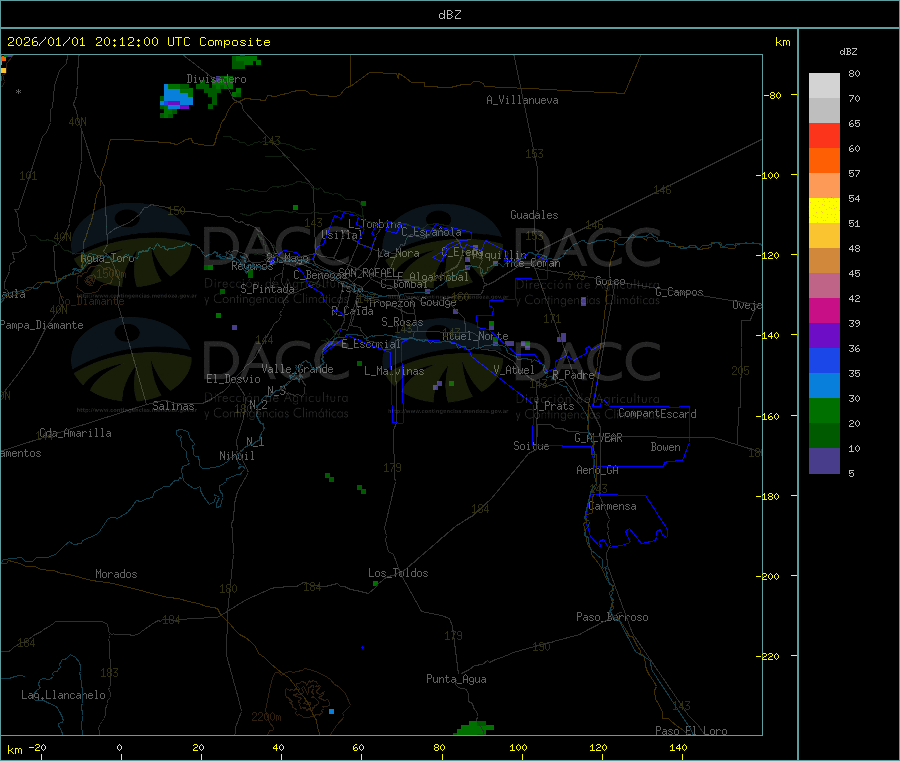Select the Valle_Grande label
This screenshot has width=900, height=761.
pos(297,369)
